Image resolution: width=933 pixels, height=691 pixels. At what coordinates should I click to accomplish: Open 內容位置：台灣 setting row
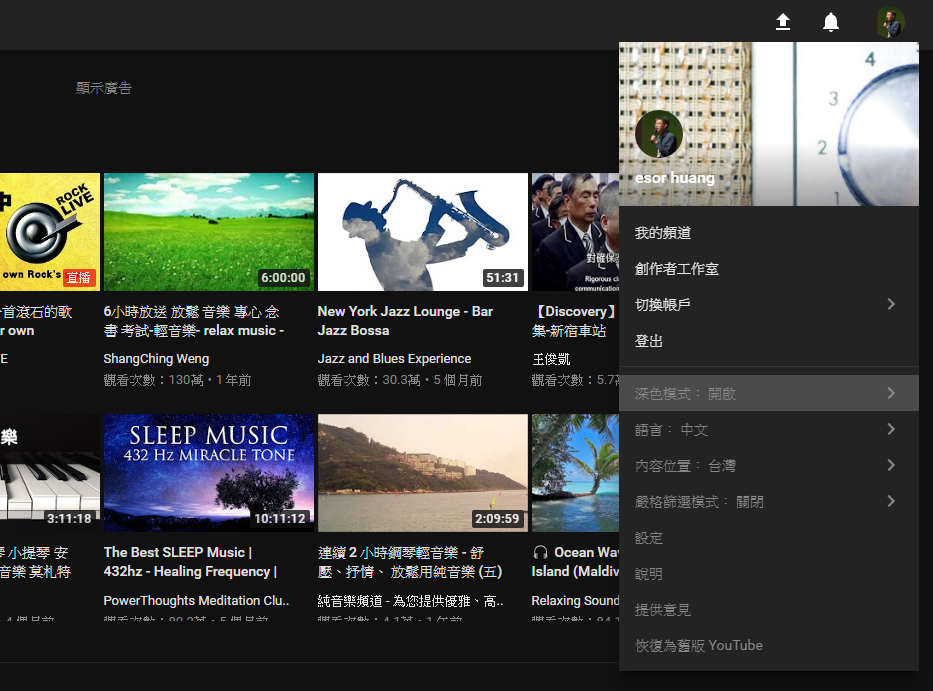tap(769, 465)
